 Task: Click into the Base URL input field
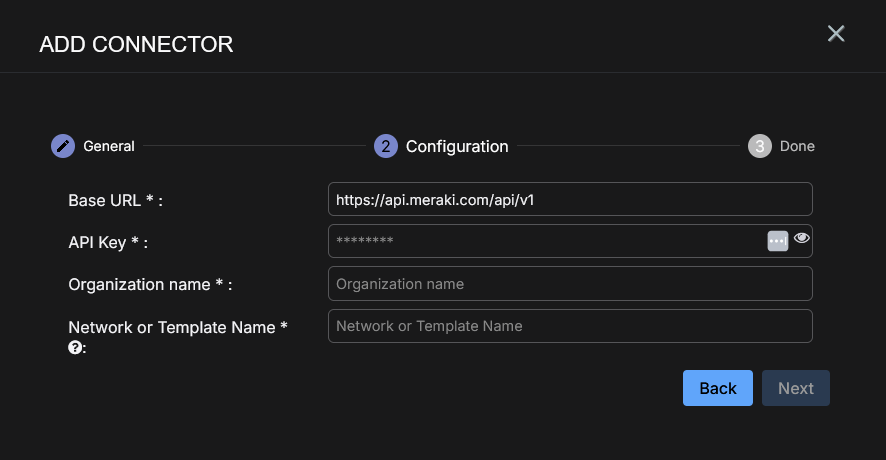tap(569, 200)
